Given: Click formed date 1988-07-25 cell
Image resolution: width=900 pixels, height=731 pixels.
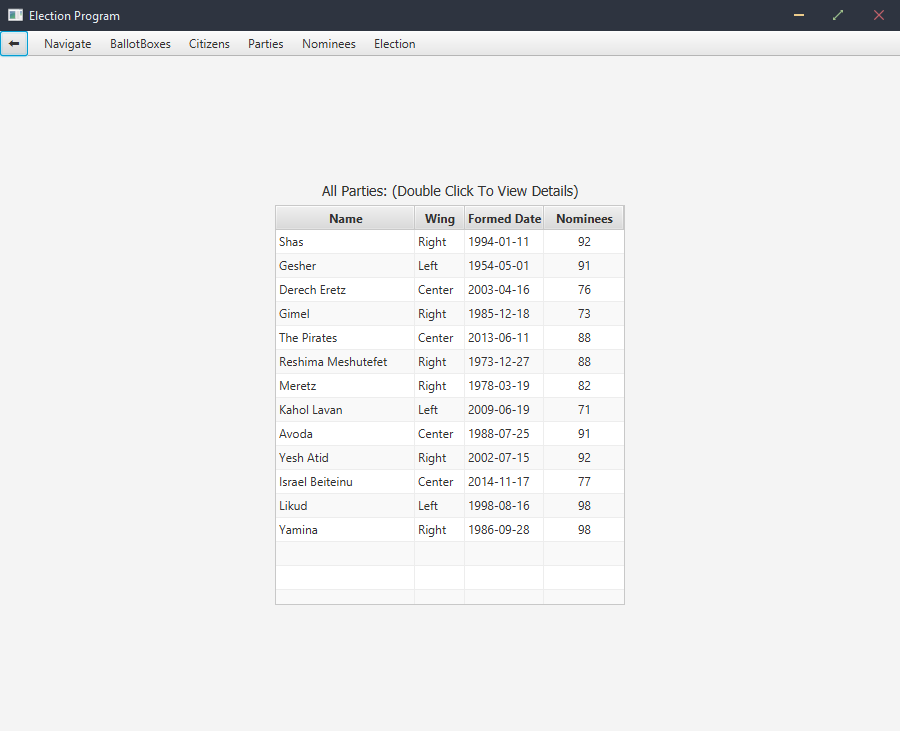Looking at the screenshot, I should click(x=504, y=434).
